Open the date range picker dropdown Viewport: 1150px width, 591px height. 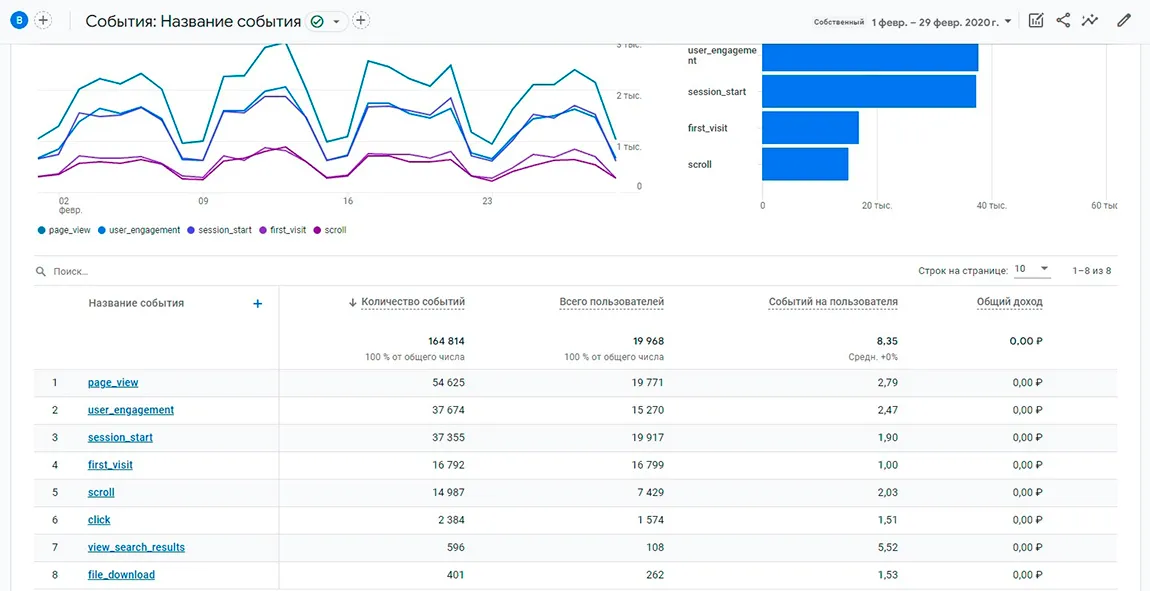click(x=1008, y=21)
